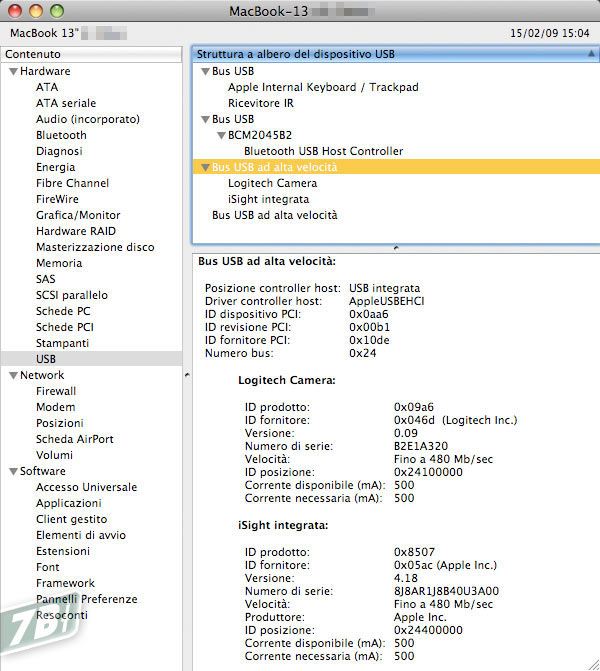Open Applicazioni under Software

pos(69,503)
